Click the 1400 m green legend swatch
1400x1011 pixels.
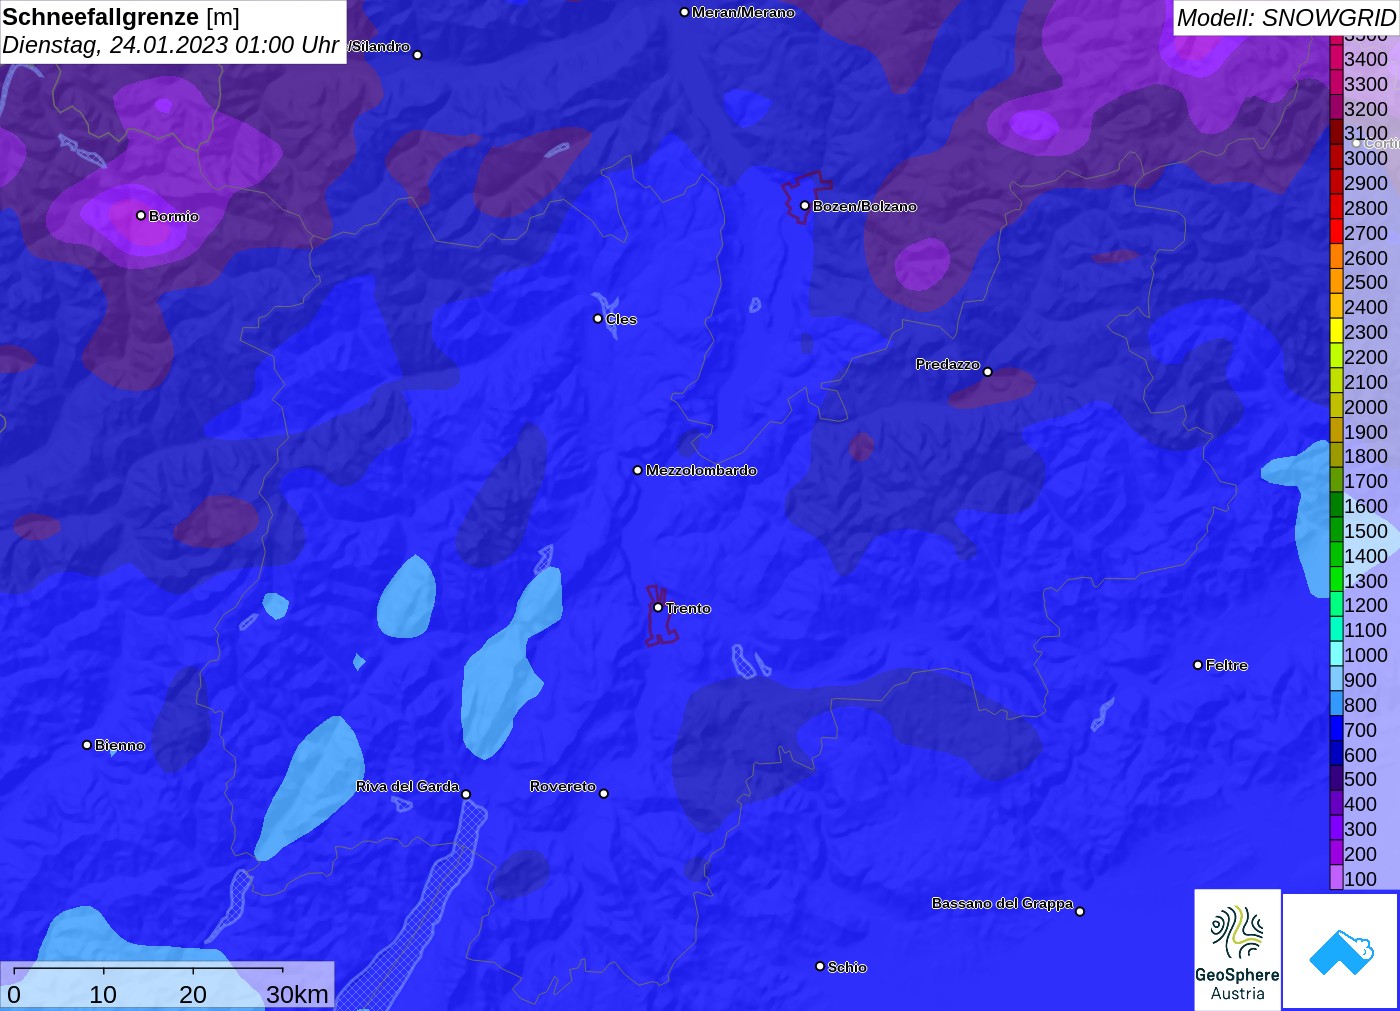click(1336, 556)
